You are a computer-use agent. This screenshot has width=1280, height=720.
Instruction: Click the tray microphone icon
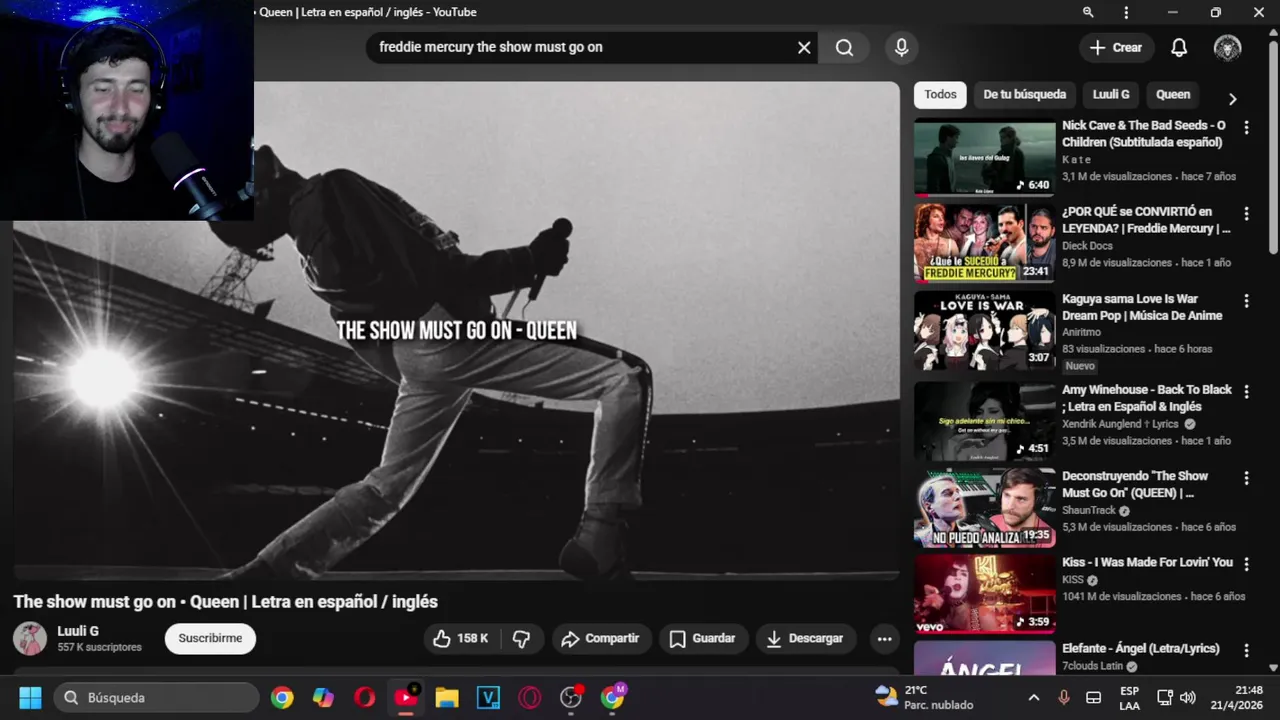tap(1064, 697)
